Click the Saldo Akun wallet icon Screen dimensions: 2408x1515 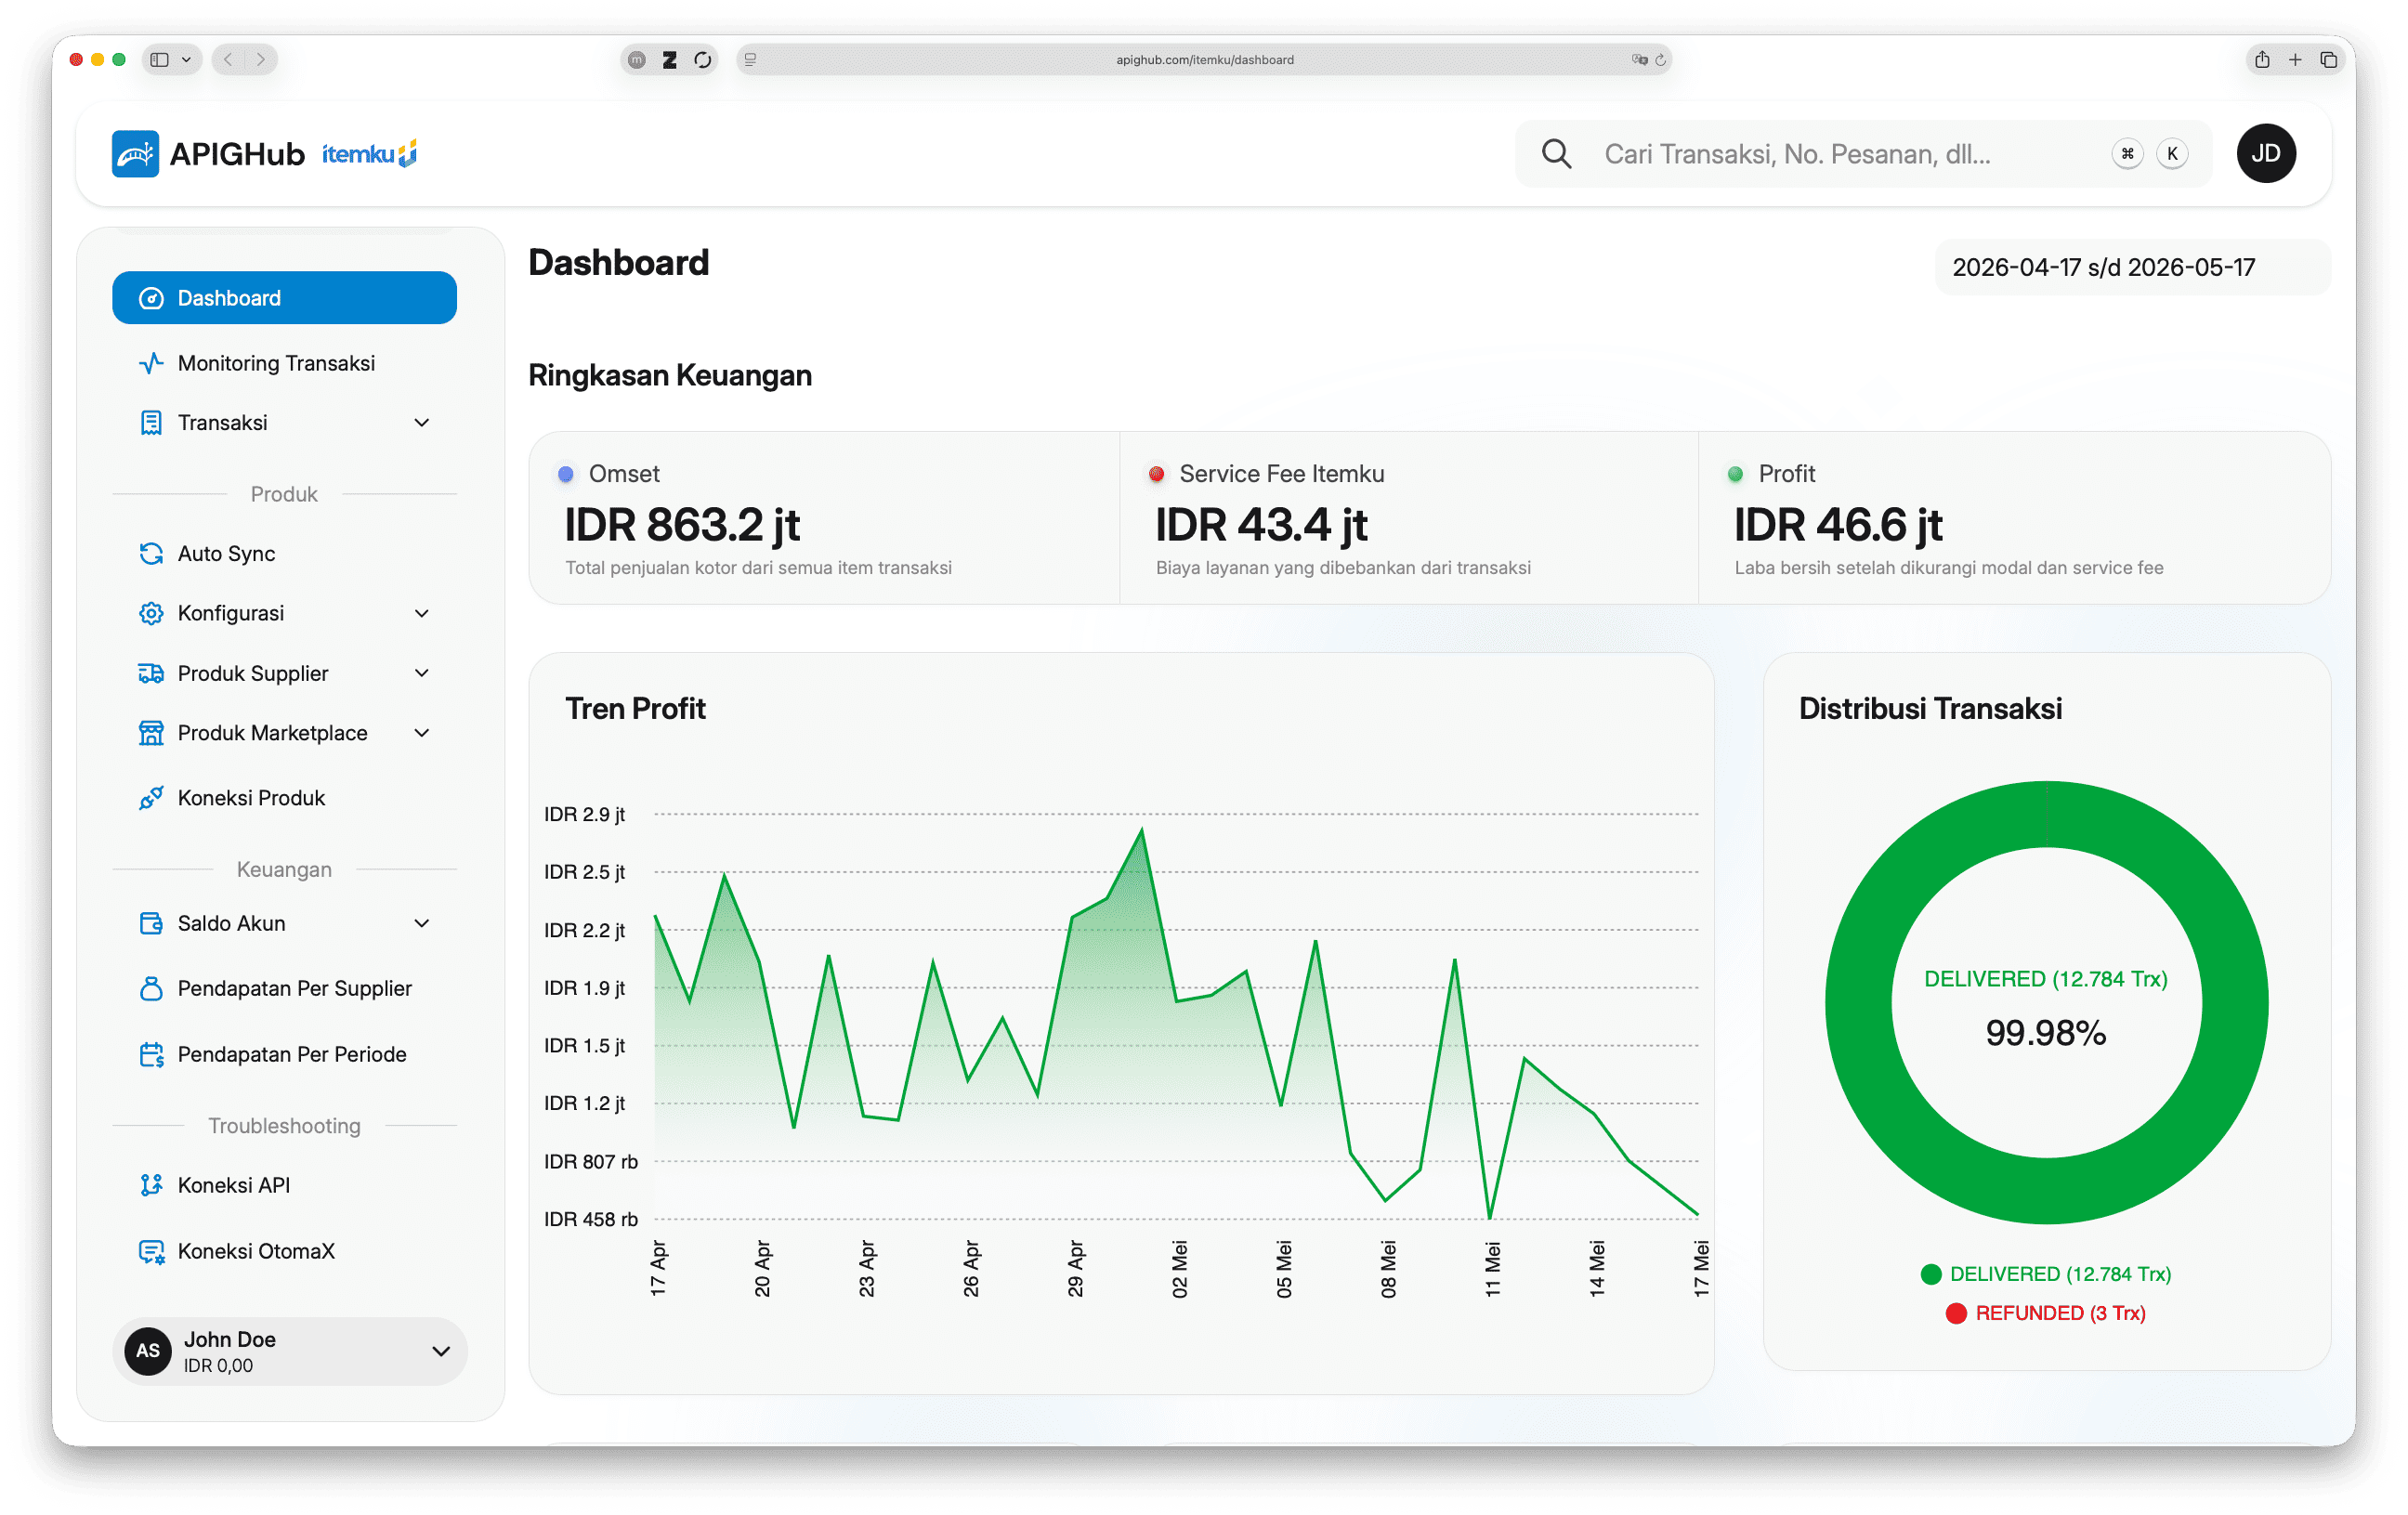point(151,923)
